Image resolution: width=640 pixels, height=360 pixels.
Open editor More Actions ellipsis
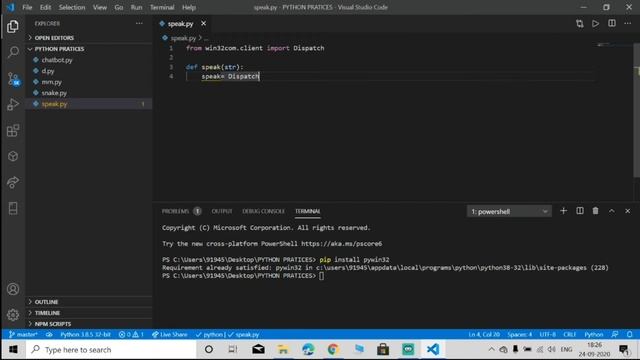628,24
